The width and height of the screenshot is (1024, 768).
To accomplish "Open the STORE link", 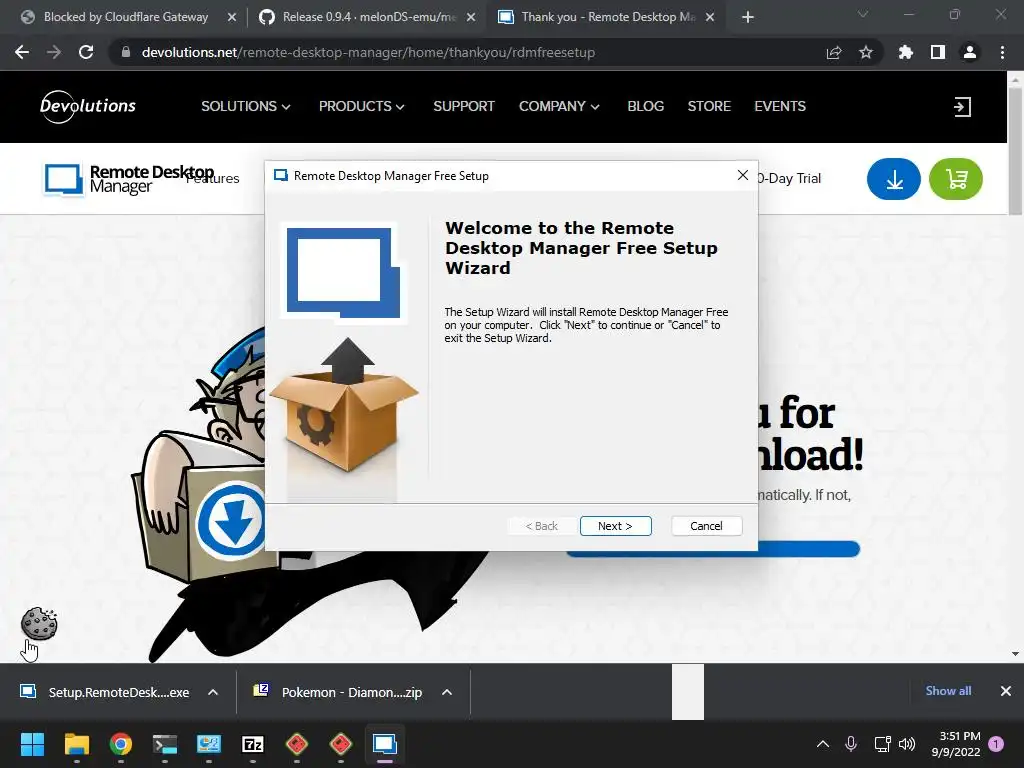I will (709, 106).
